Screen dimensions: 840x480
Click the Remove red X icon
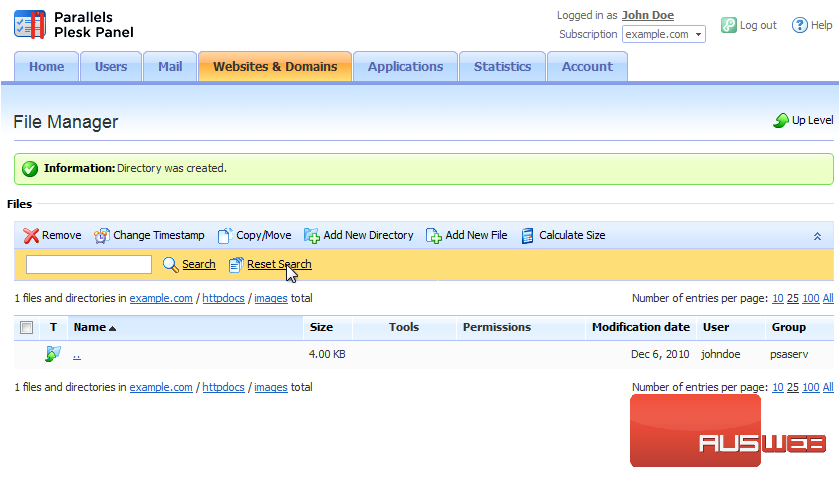tap(31, 236)
